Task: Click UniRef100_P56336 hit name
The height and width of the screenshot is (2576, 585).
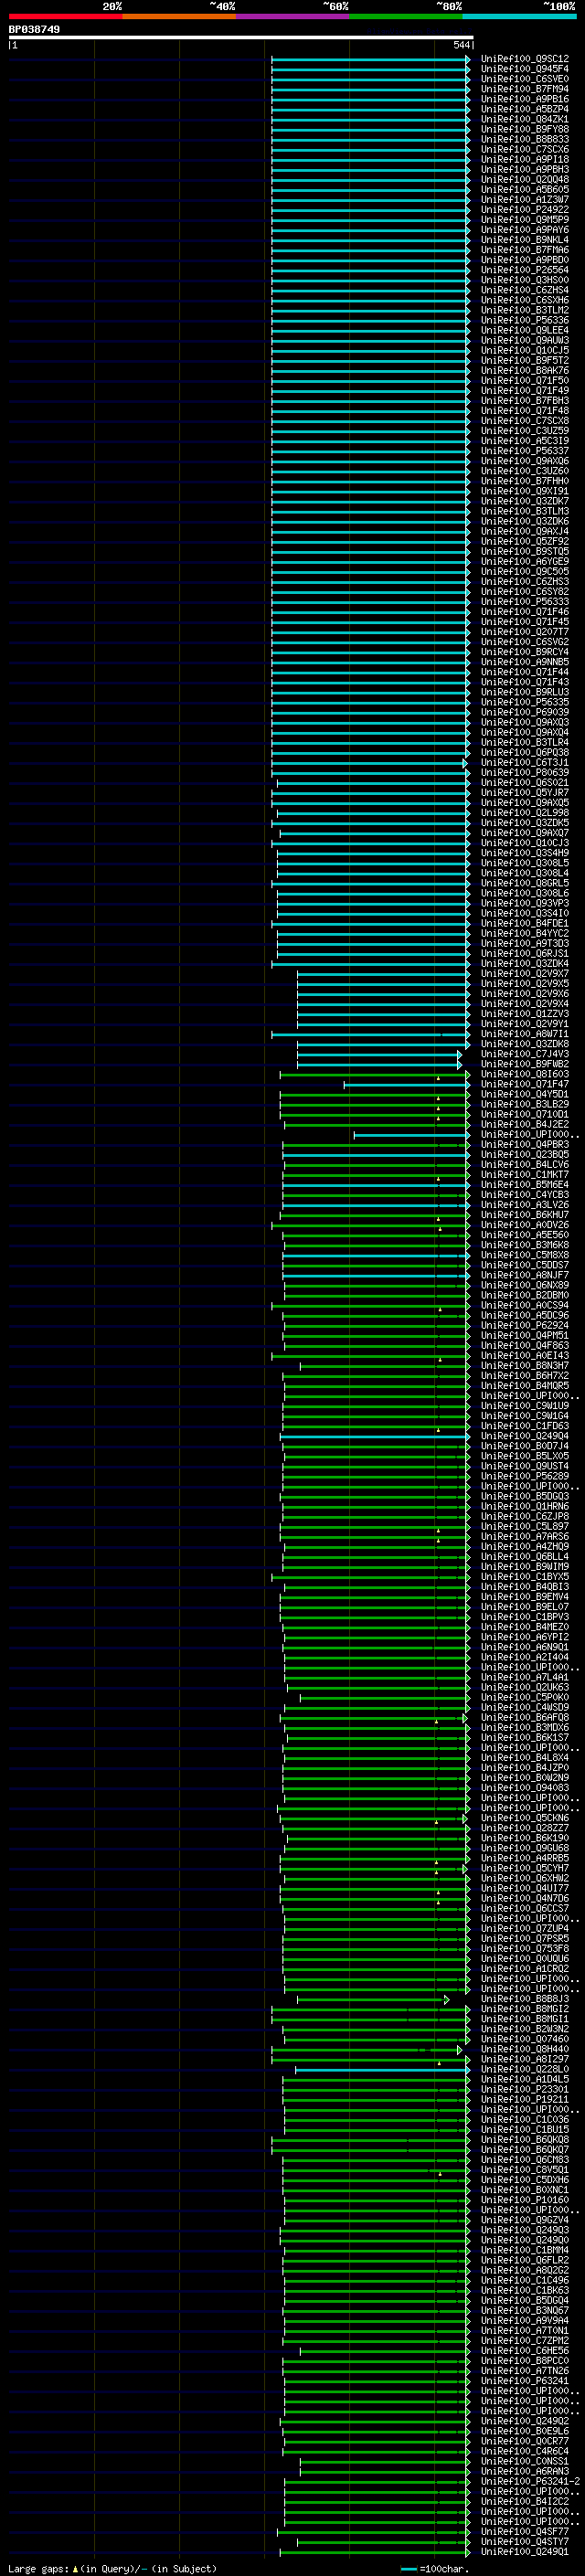Action: [524, 320]
